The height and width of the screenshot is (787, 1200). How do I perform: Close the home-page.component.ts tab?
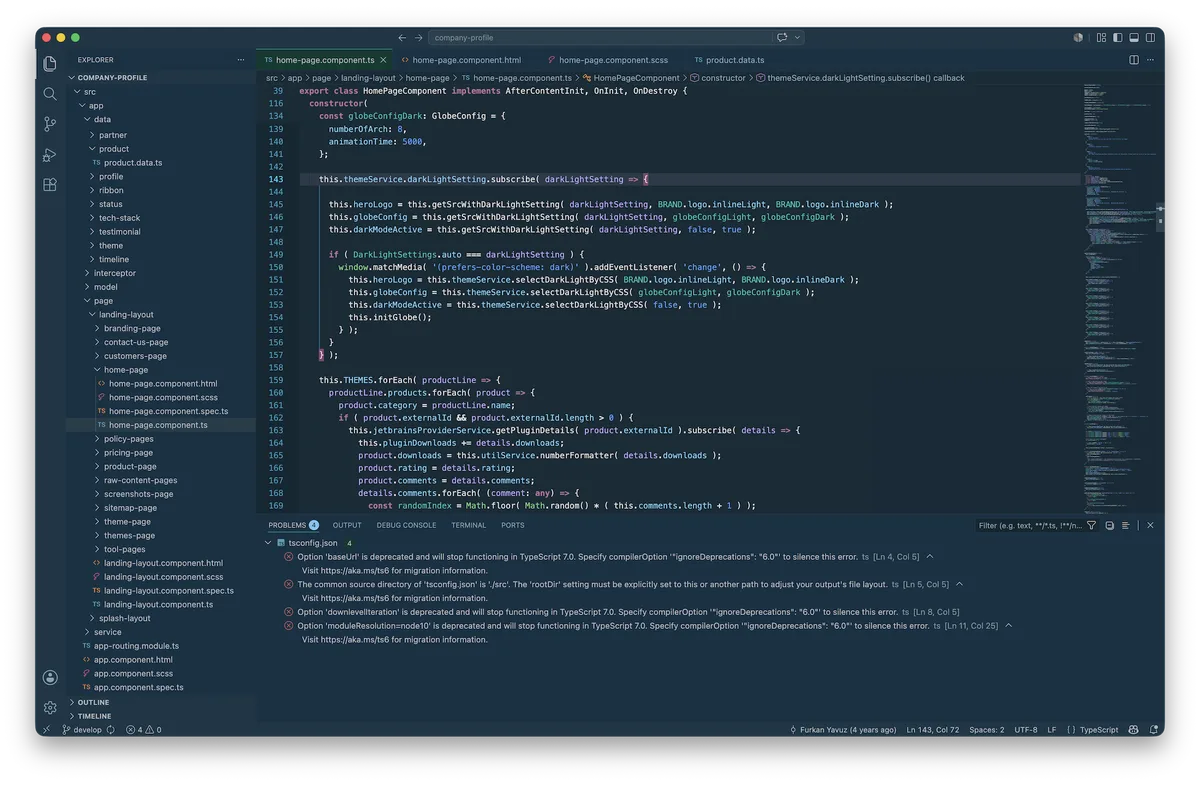tap(383, 60)
